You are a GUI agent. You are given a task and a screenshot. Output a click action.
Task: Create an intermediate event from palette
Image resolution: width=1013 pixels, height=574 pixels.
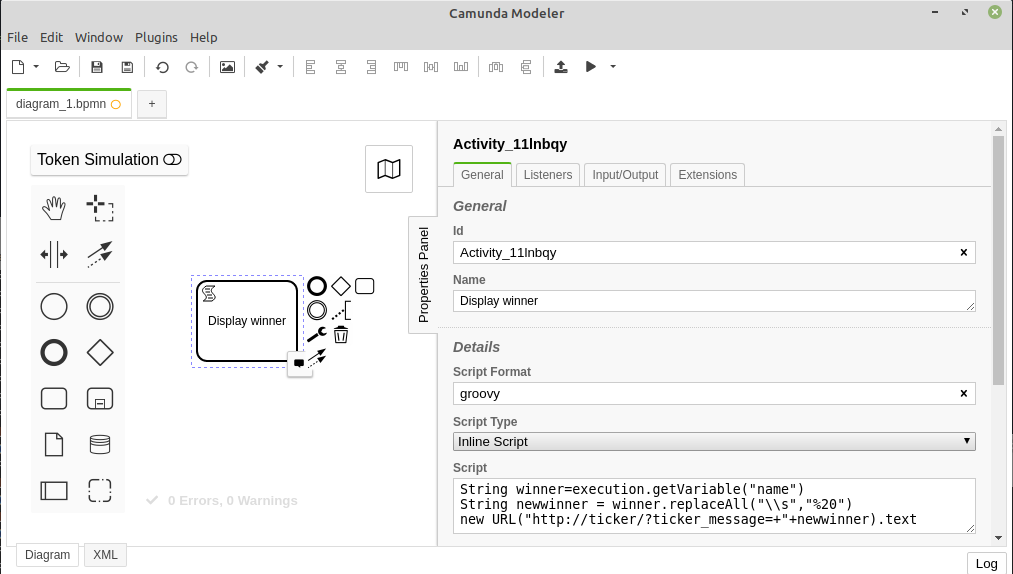pos(100,306)
